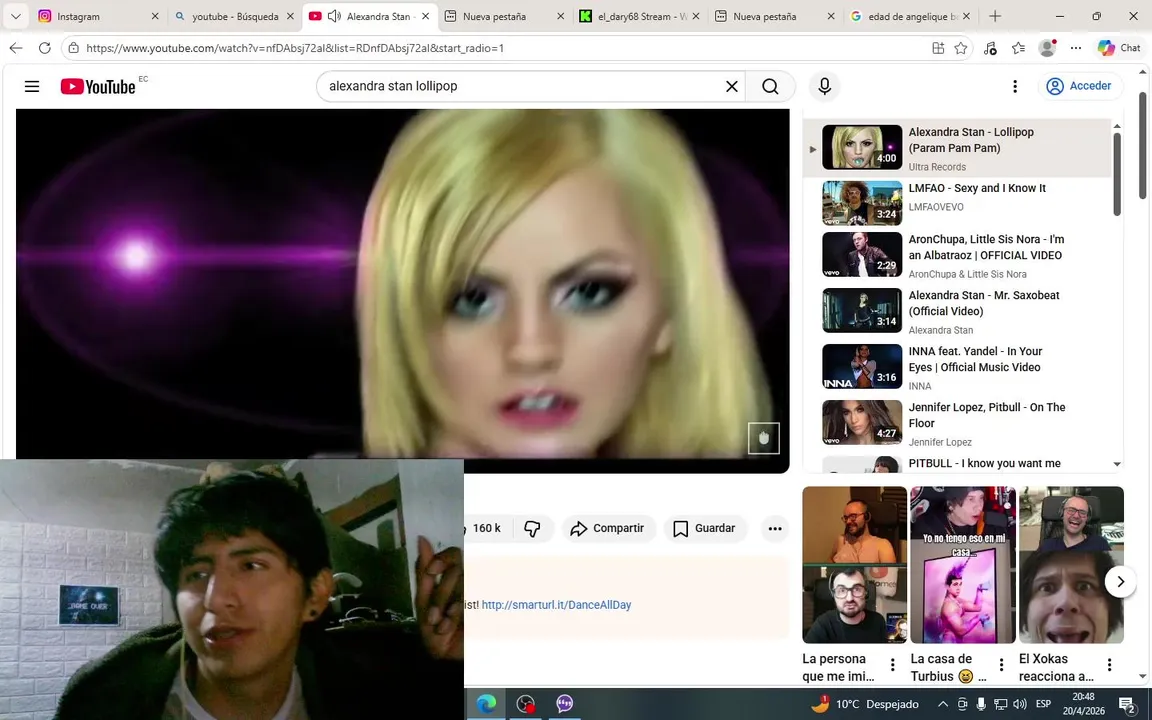Add this page to favorites star

(x=960, y=48)
